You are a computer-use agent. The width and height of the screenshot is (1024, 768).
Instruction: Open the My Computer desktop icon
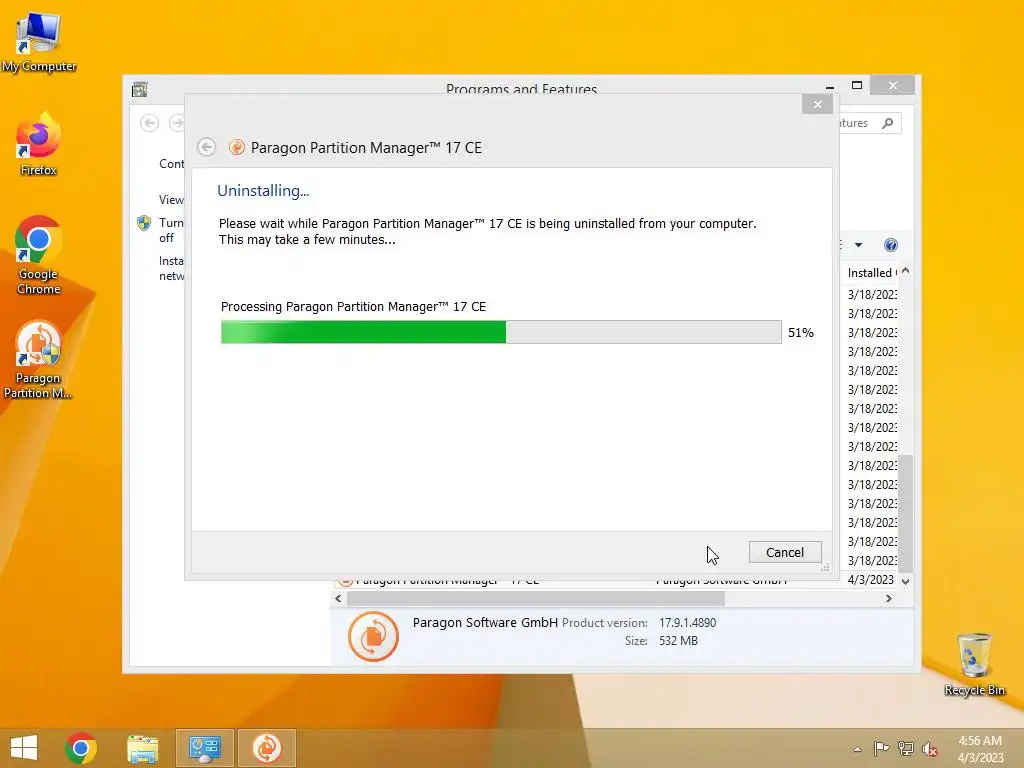[x=39, y=43]
